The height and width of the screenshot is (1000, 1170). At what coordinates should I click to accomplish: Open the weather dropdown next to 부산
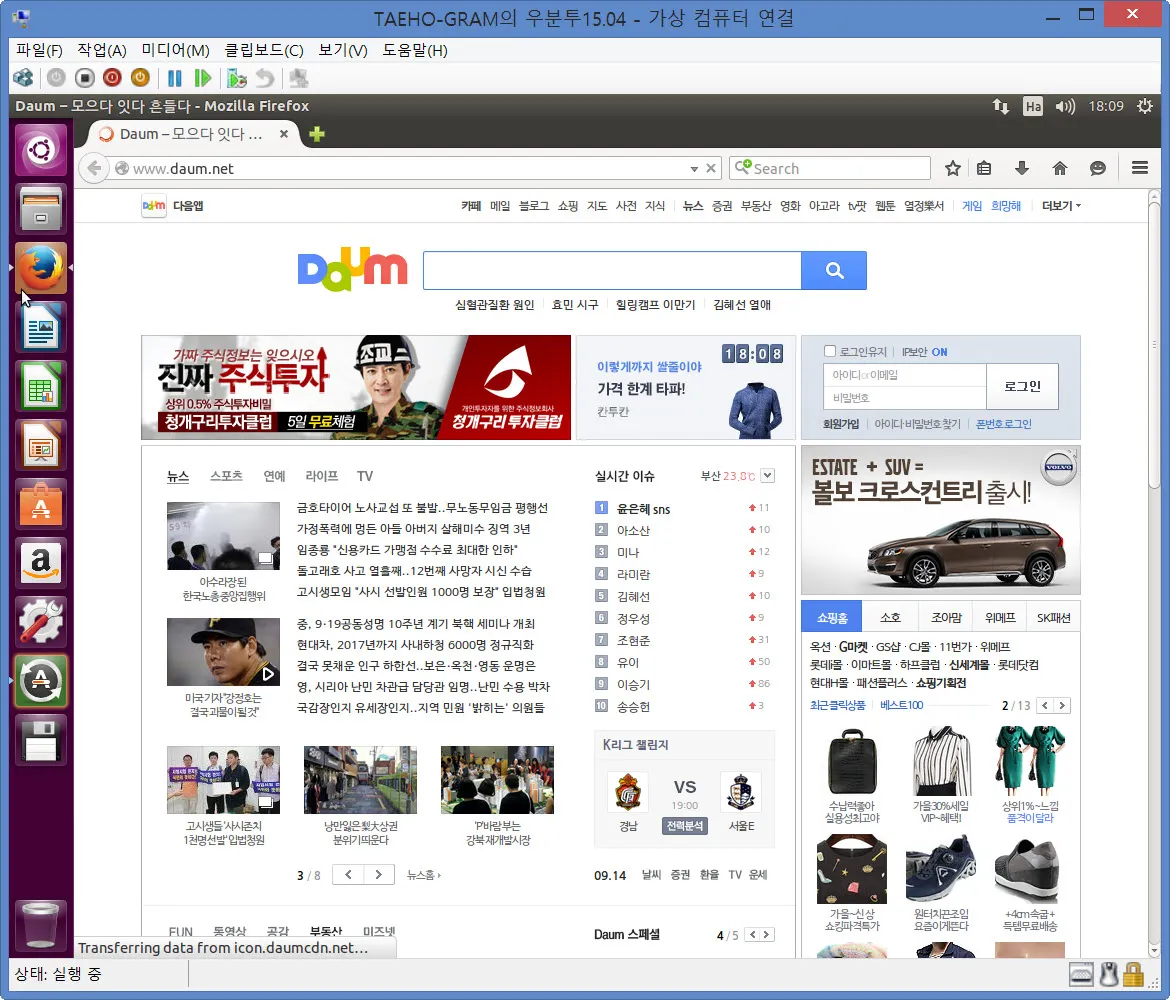pos(768,475)
